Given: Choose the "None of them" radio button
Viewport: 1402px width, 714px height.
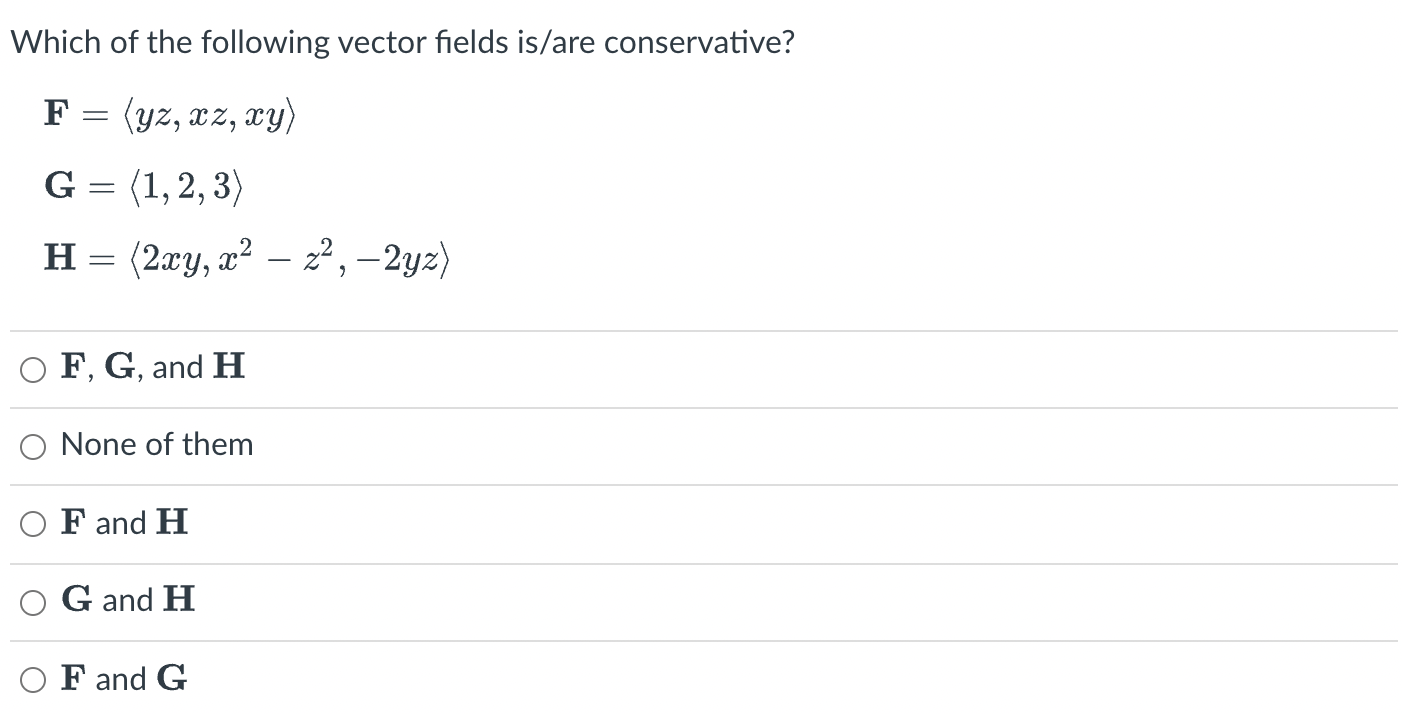Looking at the screenshot, I should pos(33,447).
